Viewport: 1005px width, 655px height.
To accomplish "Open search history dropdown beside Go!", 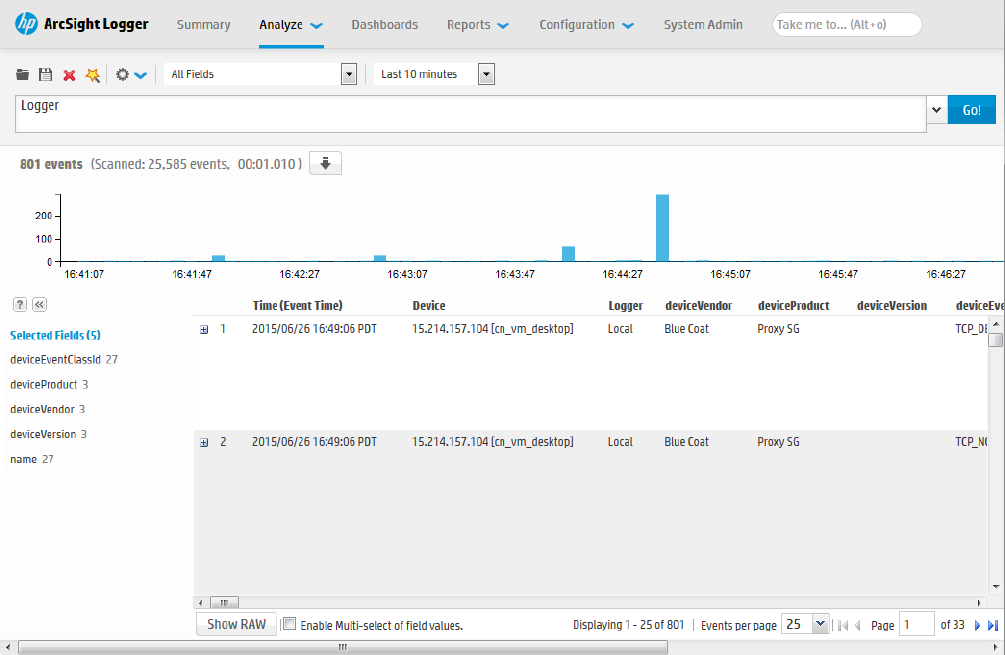I will click(936, 110).
